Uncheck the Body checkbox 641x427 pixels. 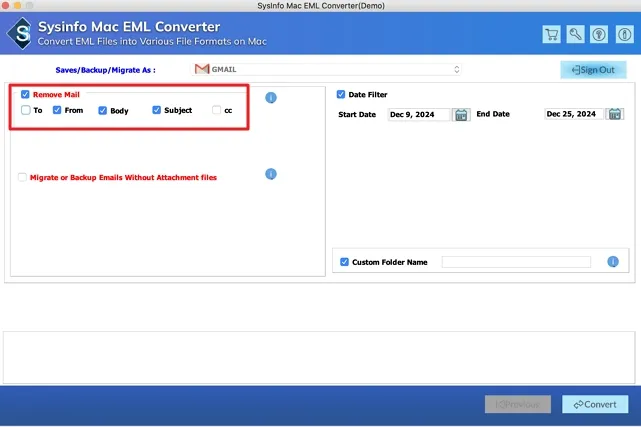102,110
